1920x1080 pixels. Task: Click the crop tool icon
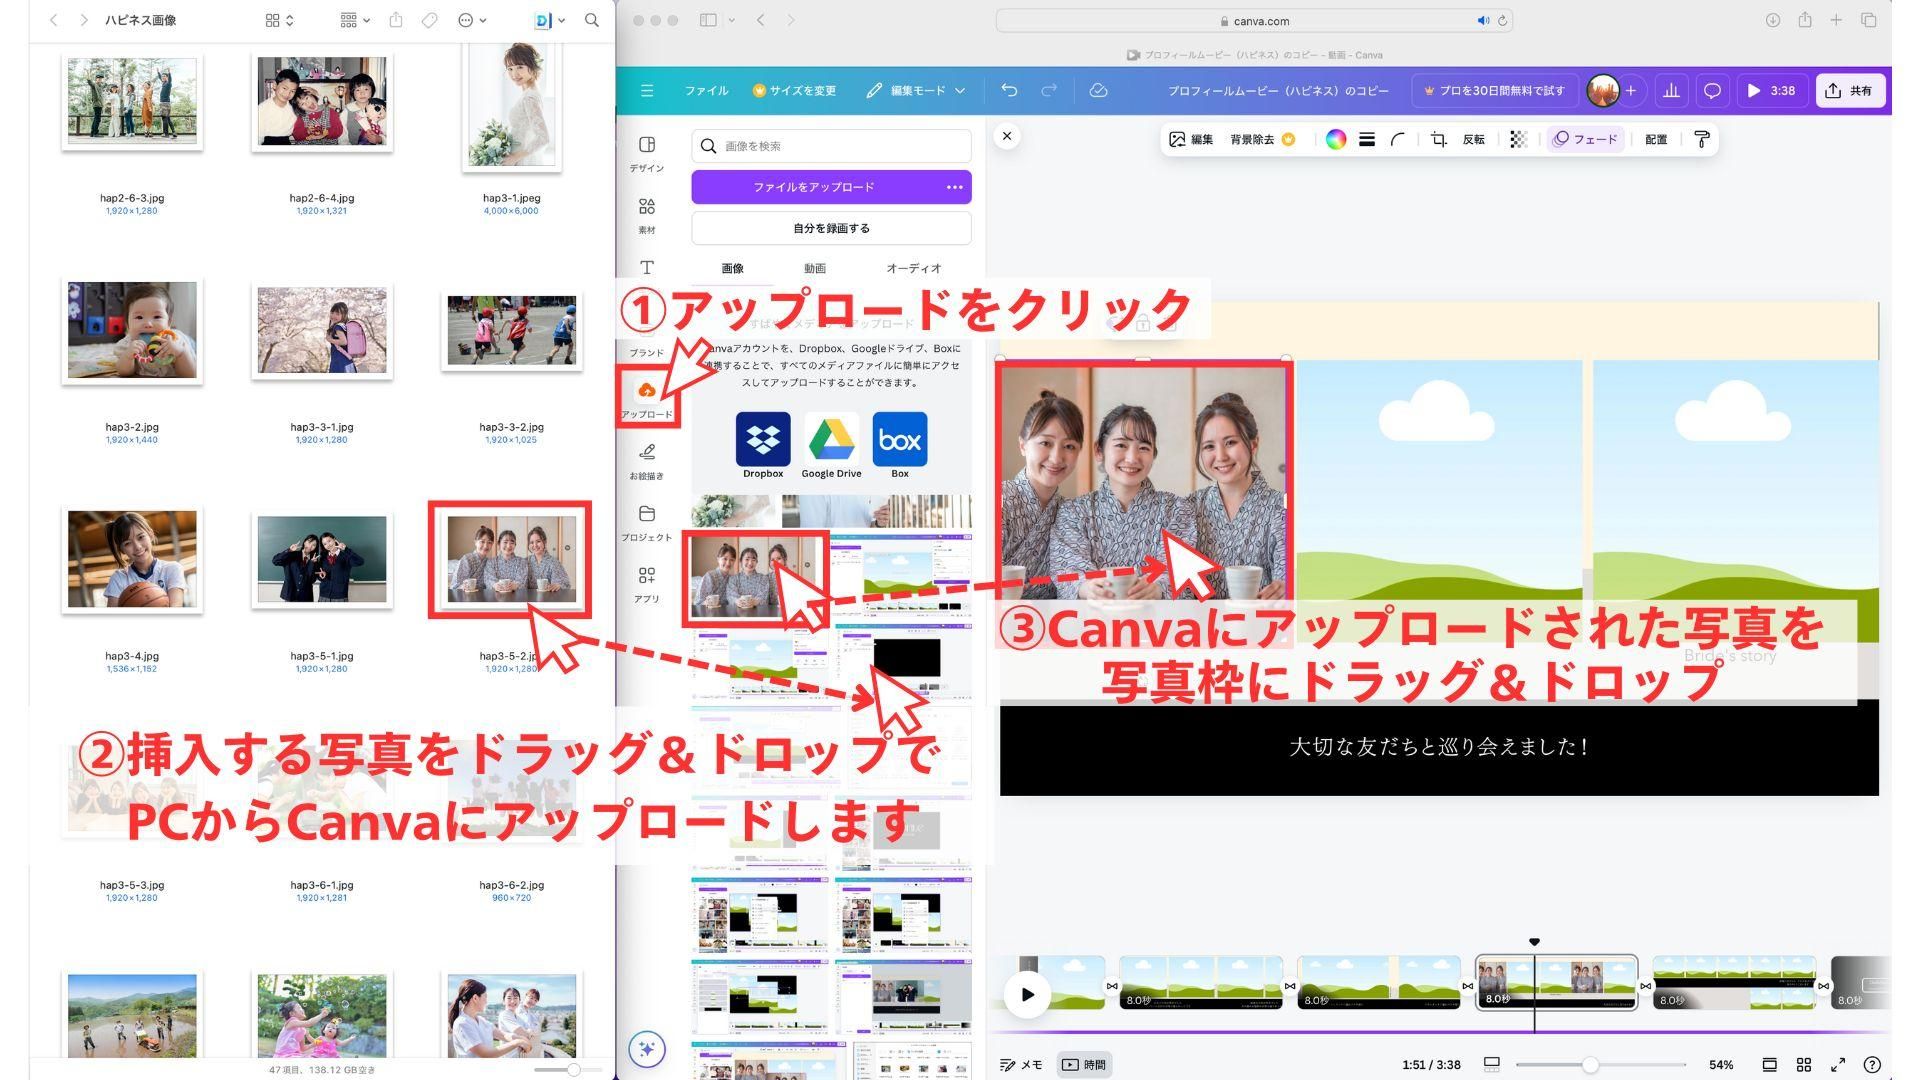pyautogui.click(x=1438, y=139)
